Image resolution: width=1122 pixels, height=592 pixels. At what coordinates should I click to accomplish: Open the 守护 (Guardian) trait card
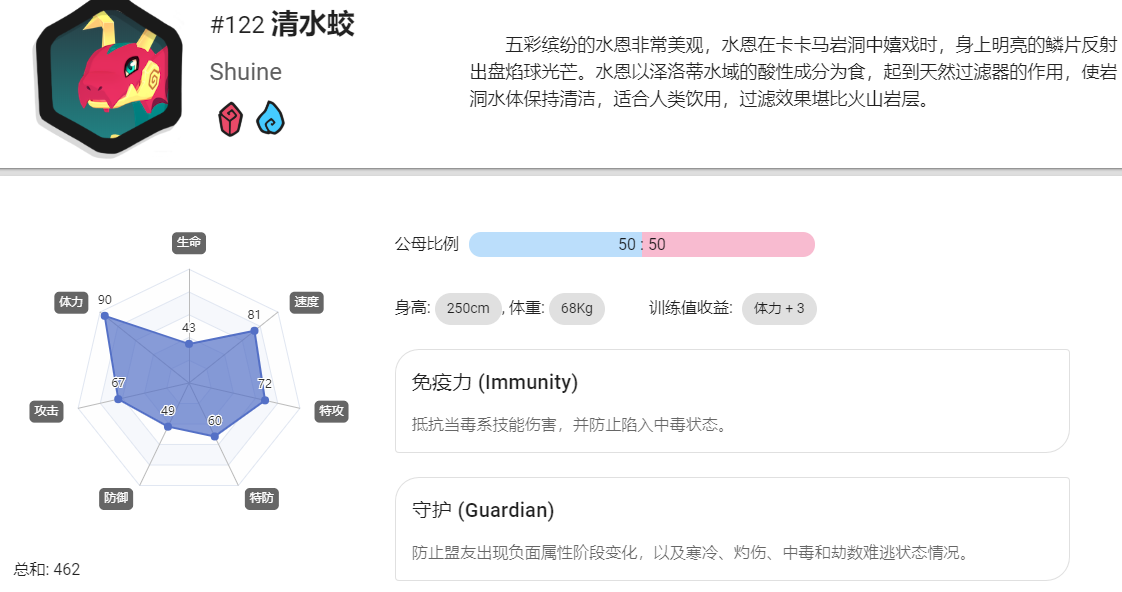point(732,529)
